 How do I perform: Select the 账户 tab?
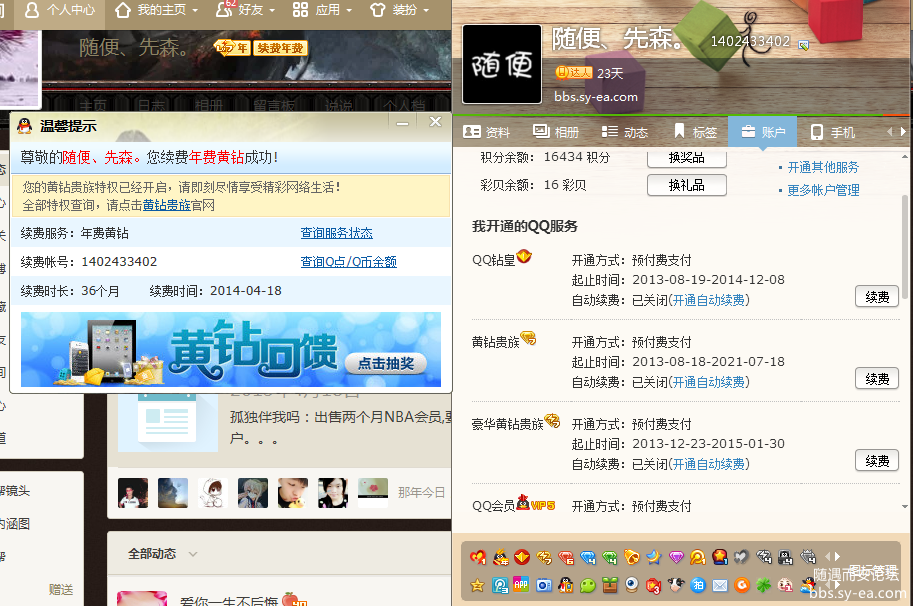coord(763,132)
